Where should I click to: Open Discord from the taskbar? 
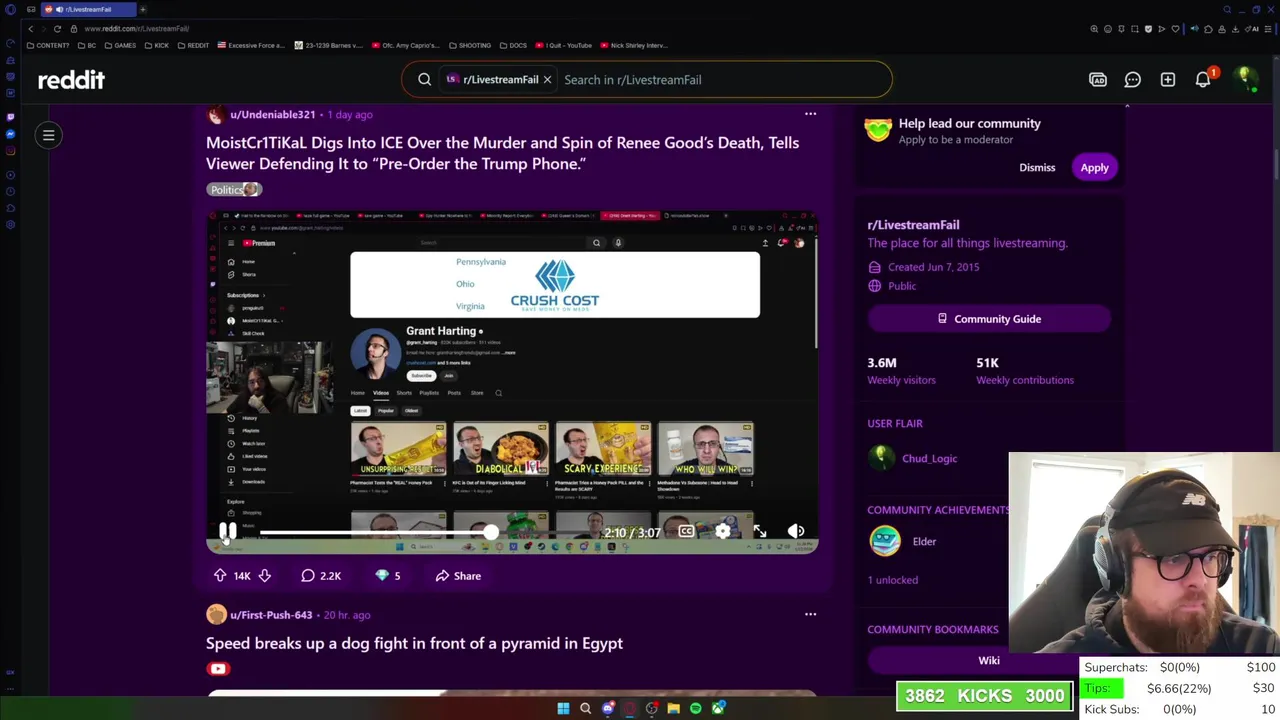[607, 708]
